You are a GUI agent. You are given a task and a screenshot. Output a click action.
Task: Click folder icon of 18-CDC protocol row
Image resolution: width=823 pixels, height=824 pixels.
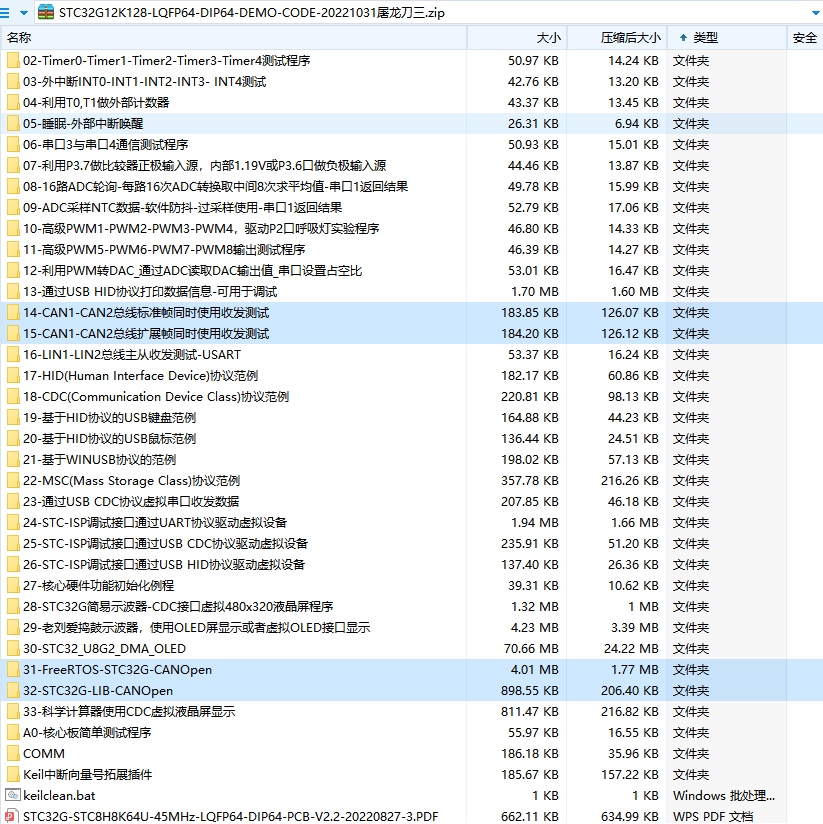tap(13, 397)
